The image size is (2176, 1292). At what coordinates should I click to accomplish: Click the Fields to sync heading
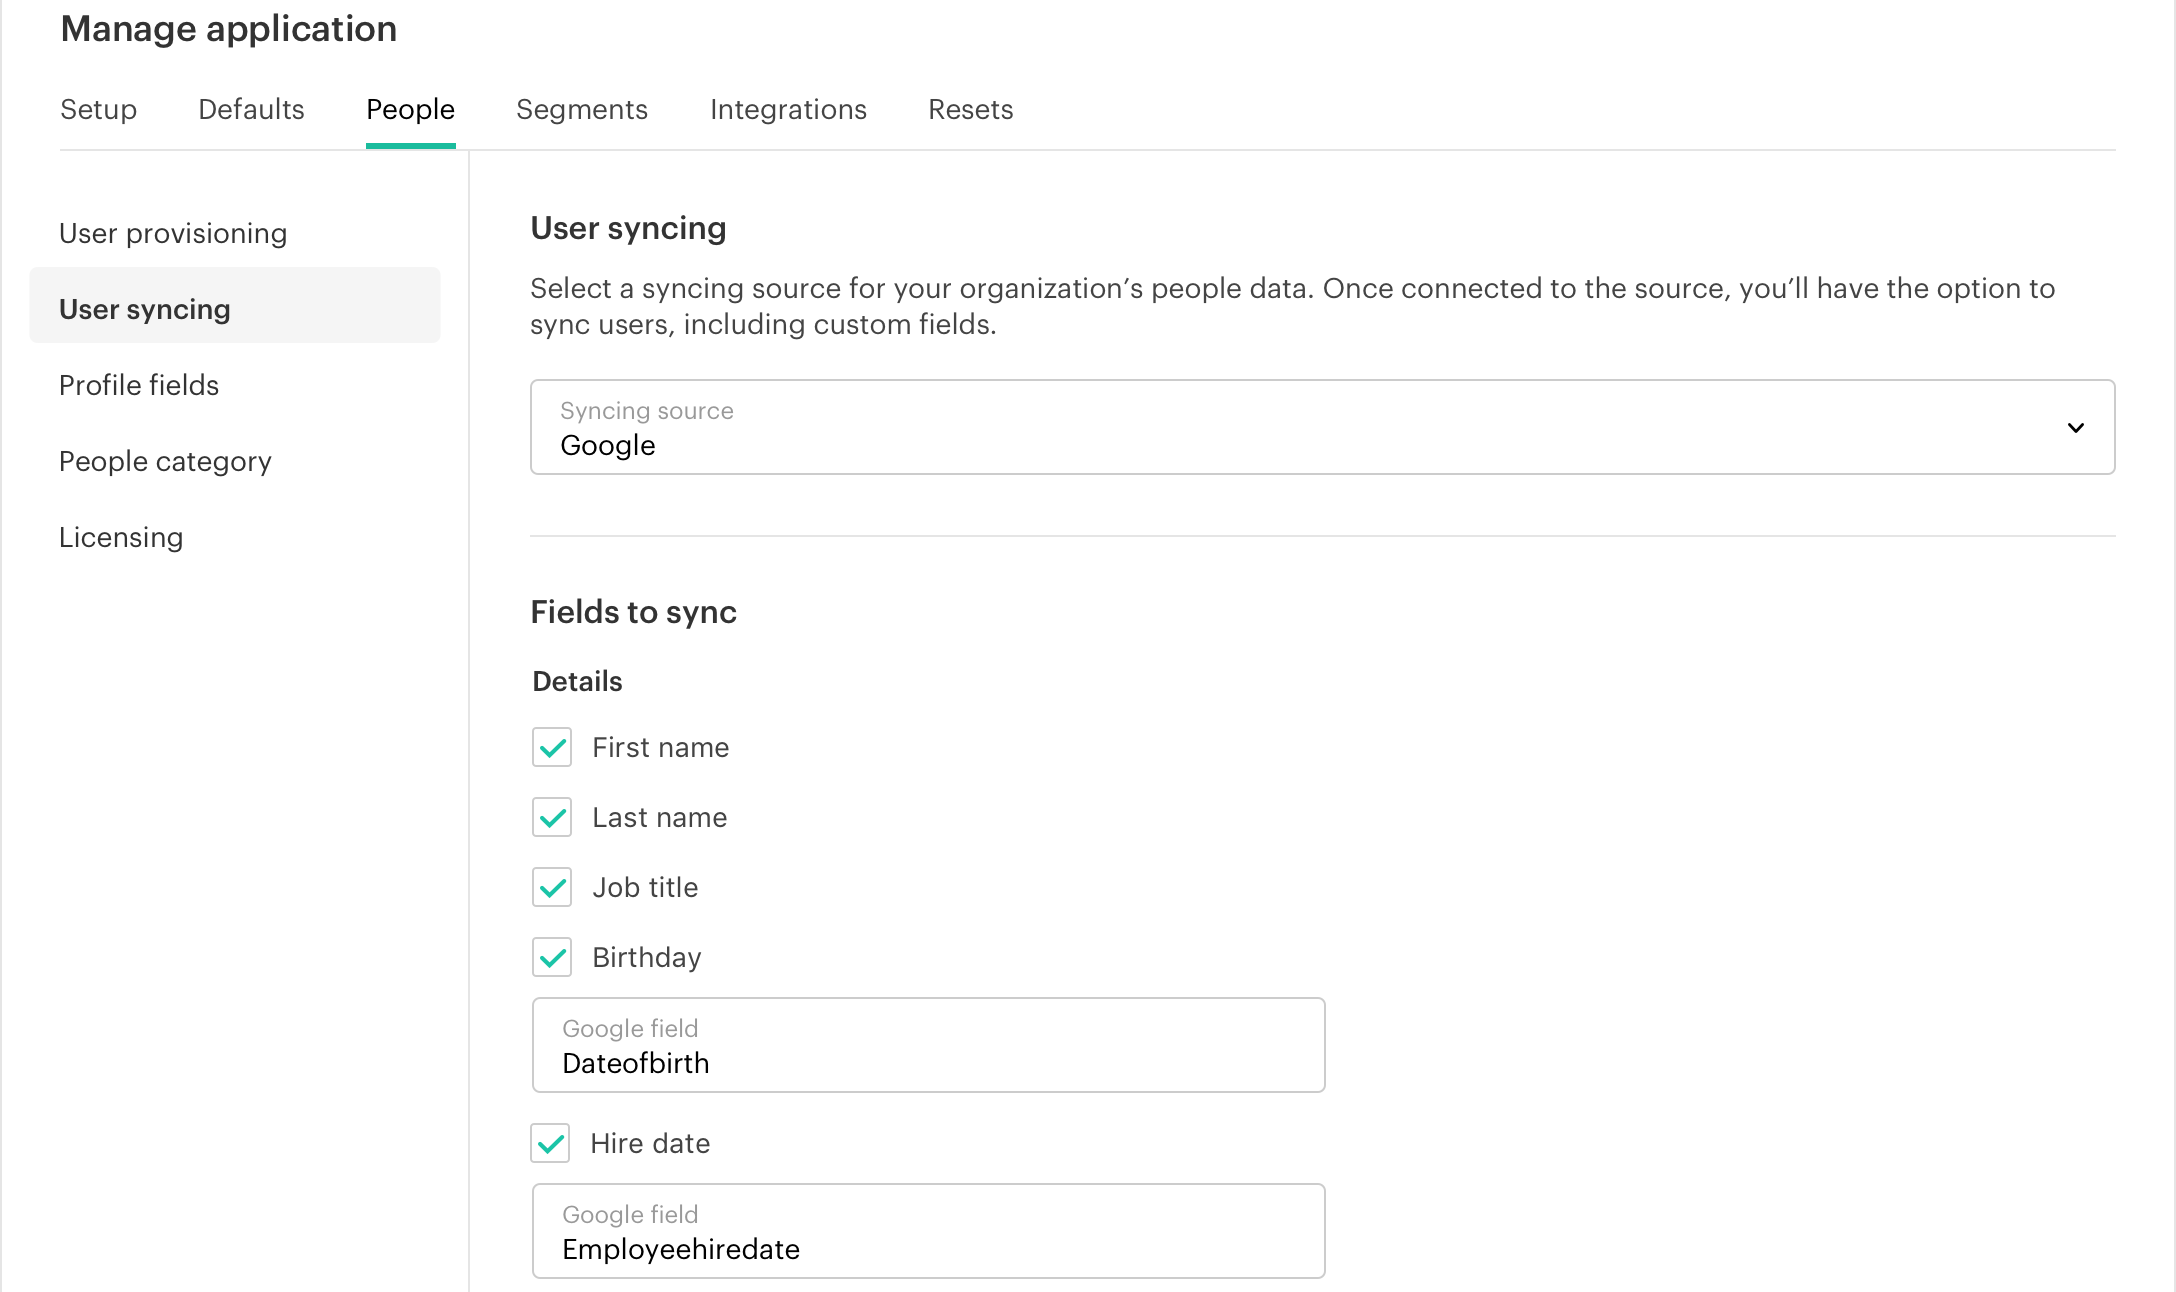[633, 611]
